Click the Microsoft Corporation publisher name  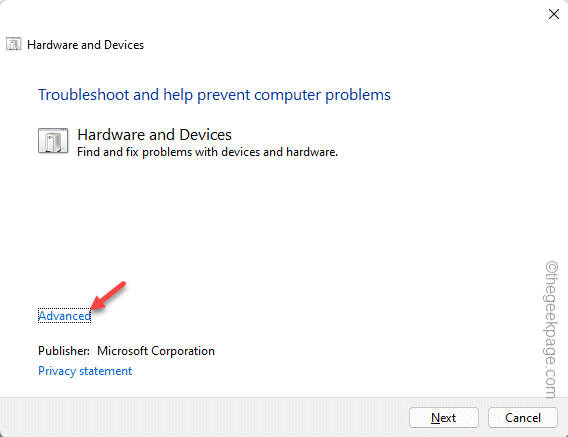tap(156, 351)
